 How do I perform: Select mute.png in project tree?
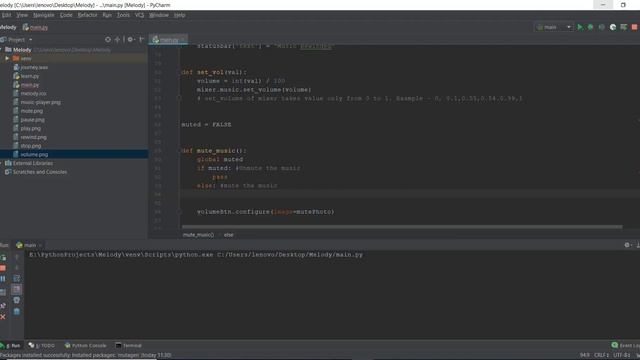click(x=28, y=111)
